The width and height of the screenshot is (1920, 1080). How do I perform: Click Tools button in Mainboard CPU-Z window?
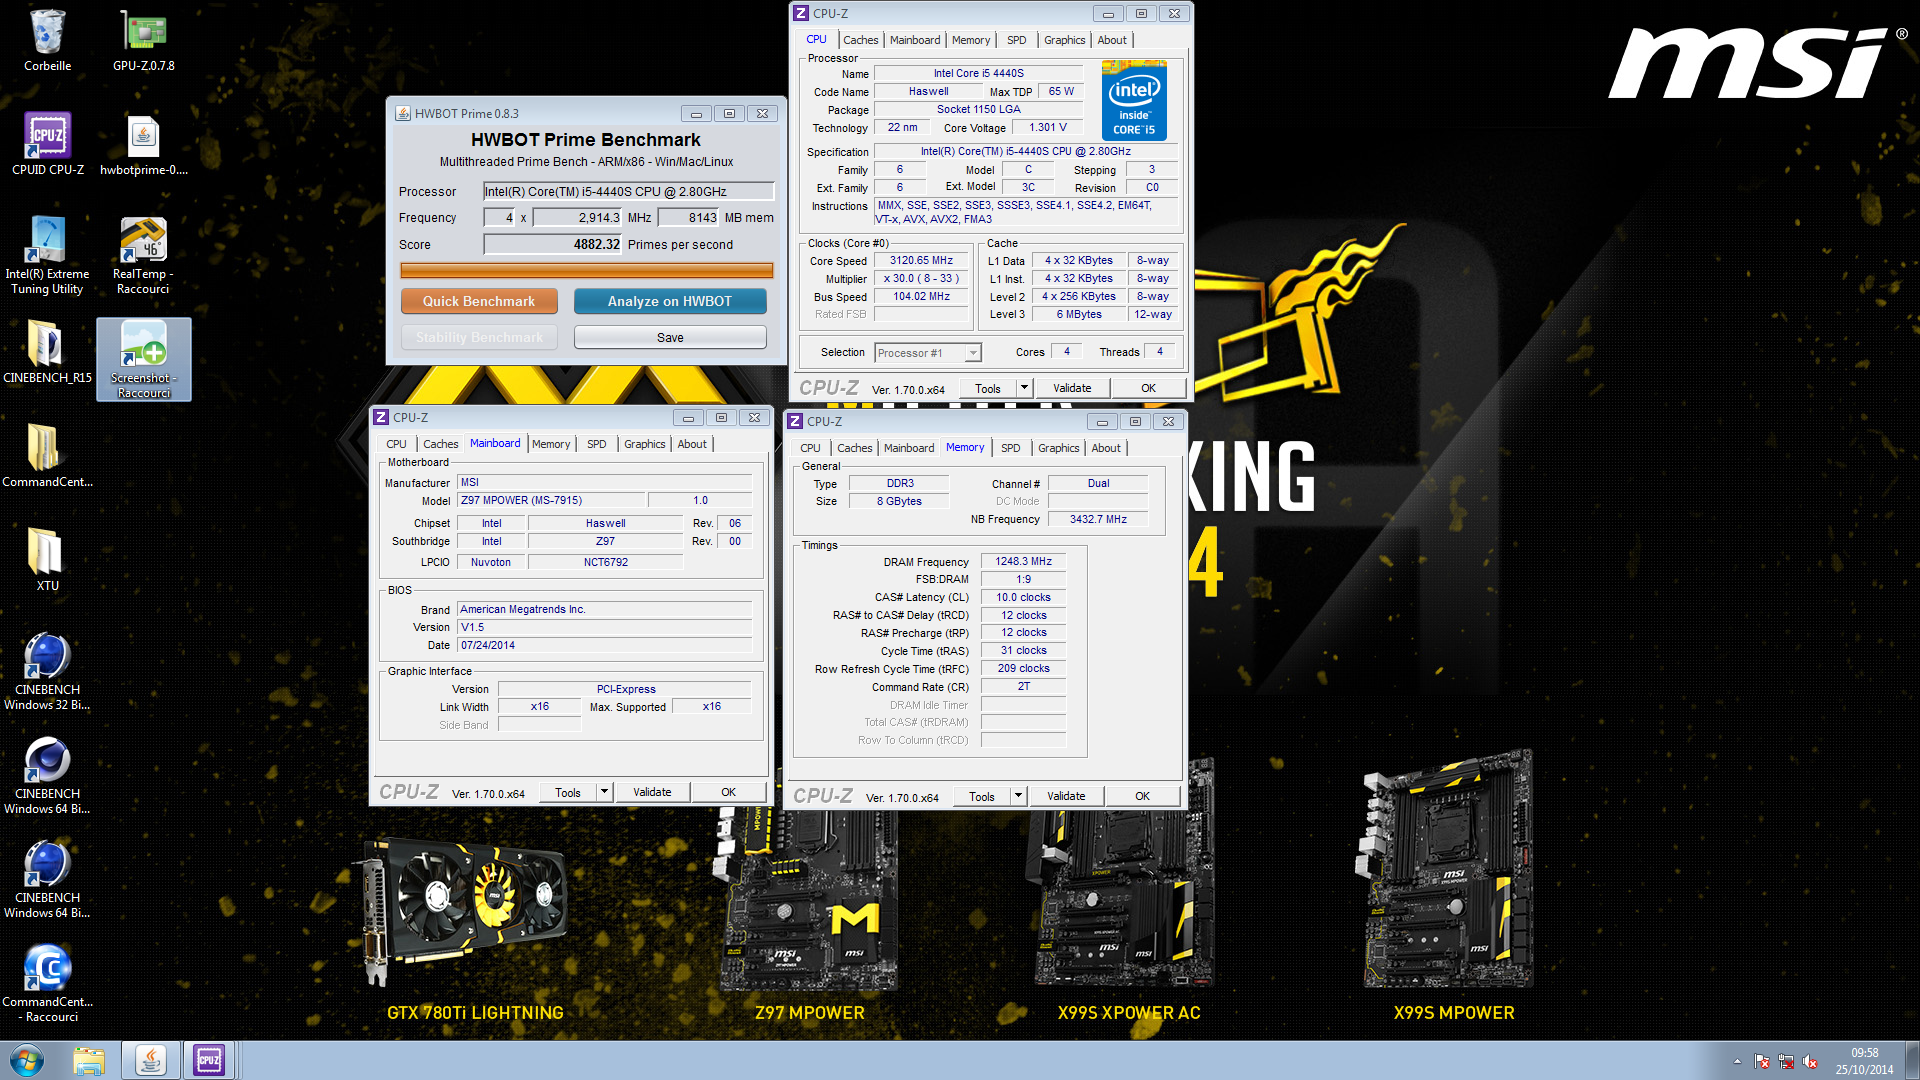[567, 792]
